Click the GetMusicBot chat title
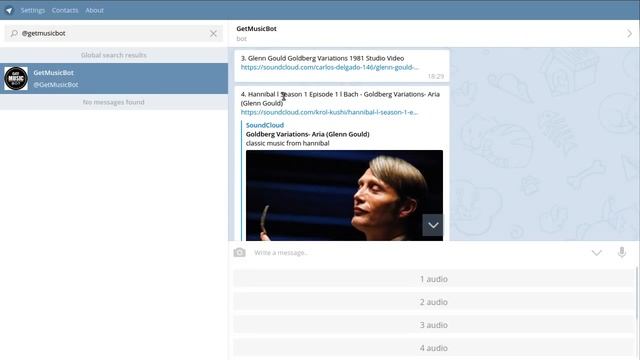The image size is (640, 360). 256,29
